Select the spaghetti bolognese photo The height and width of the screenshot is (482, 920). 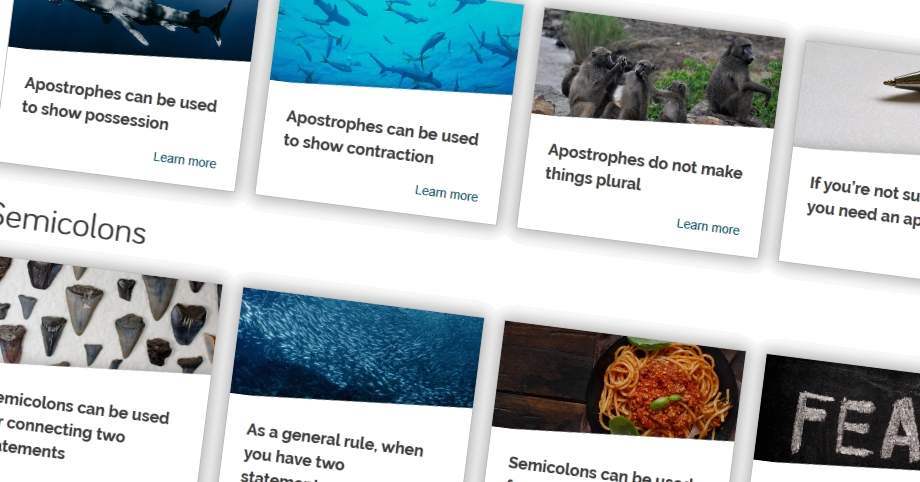coord(619,381)
